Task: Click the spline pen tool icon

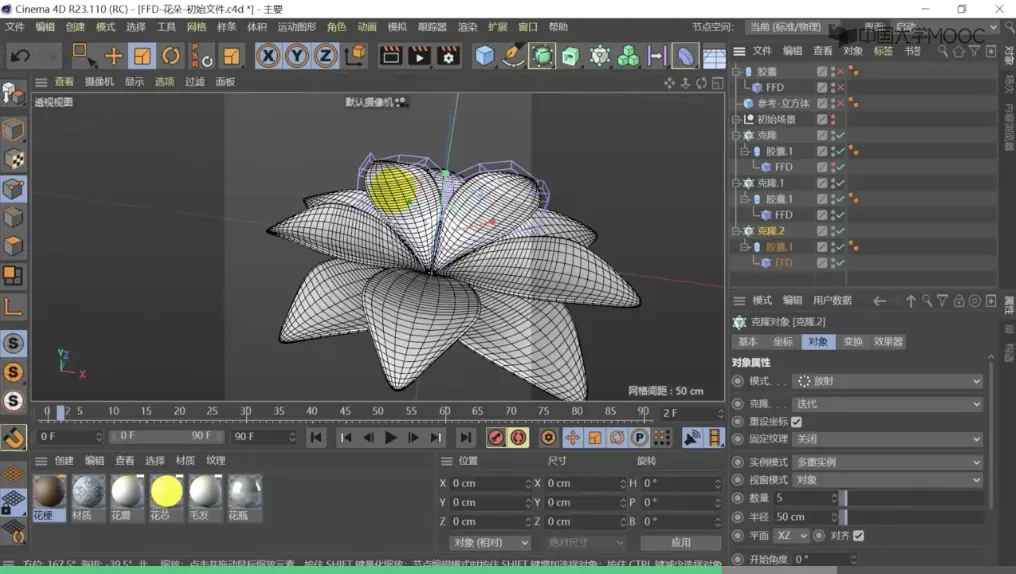Action: point(513,56)
